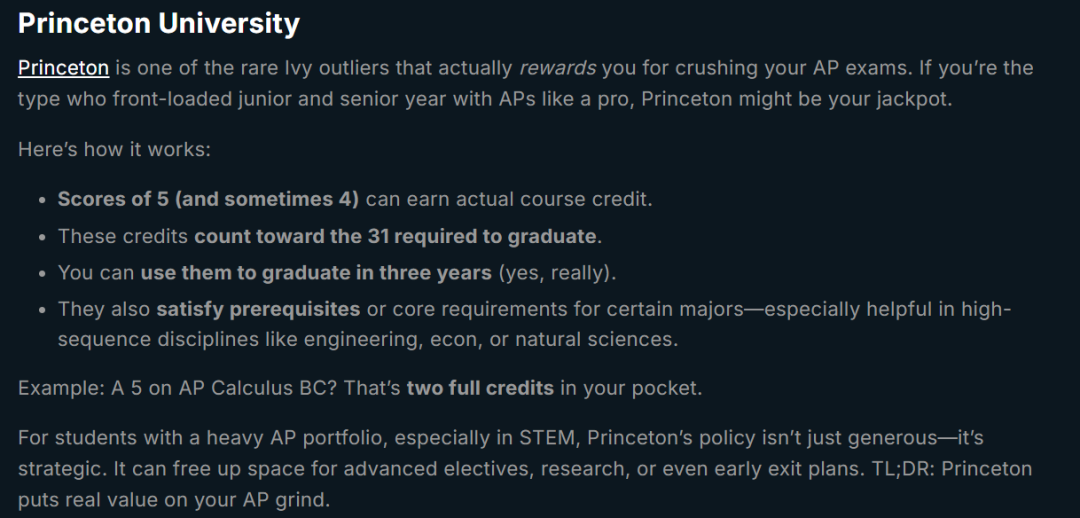
Task: Click the phrase 'can earn actual course credit'
Action: [x=509, y=198]
